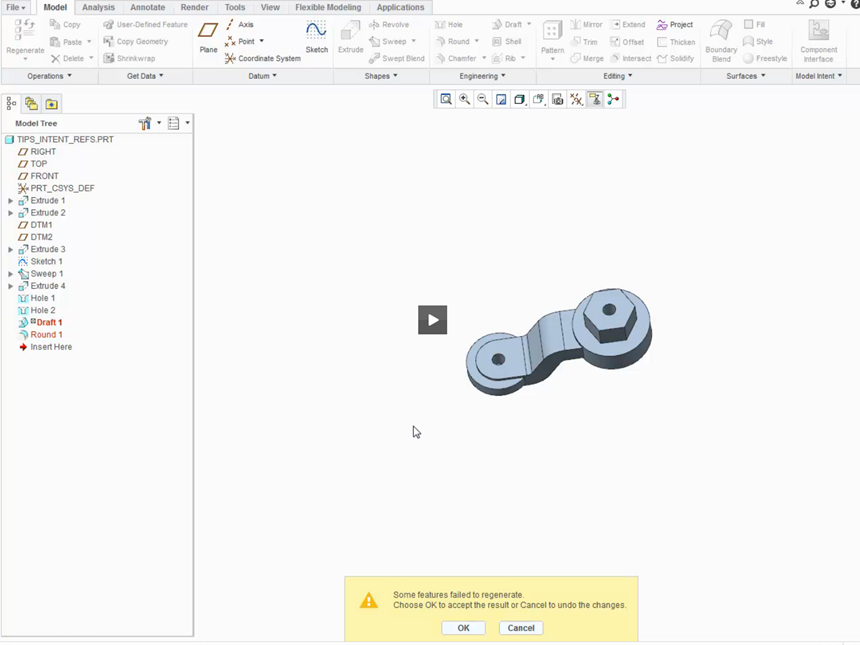The width and height of the screenshot is (860, 645).
Task: Click the Refit view icon
Action: 446,99
